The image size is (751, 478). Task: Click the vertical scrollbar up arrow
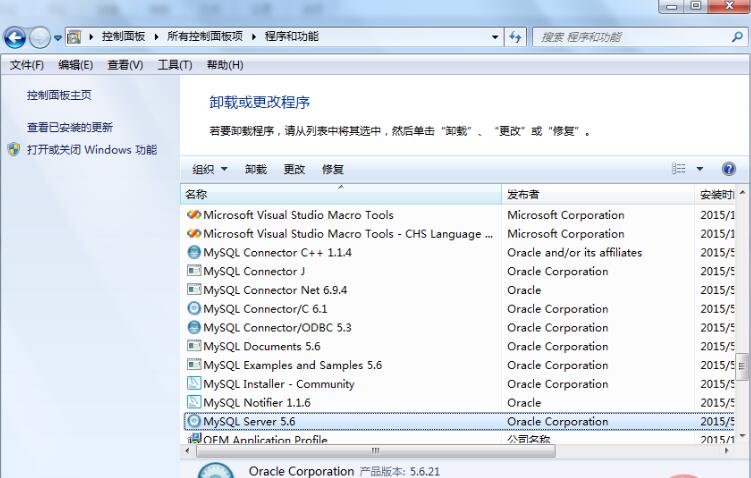(742, 192)
